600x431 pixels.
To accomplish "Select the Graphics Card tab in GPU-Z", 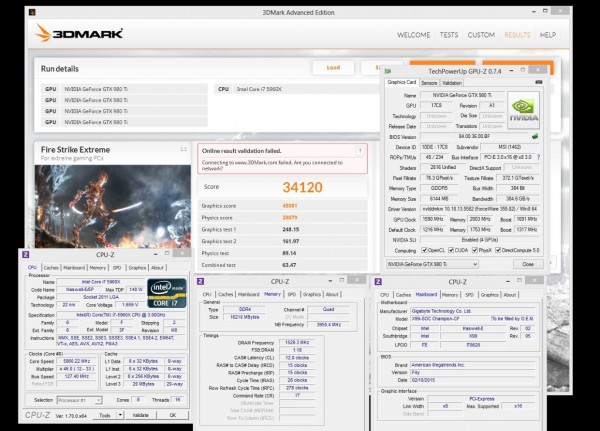I will tap(401, 82).
